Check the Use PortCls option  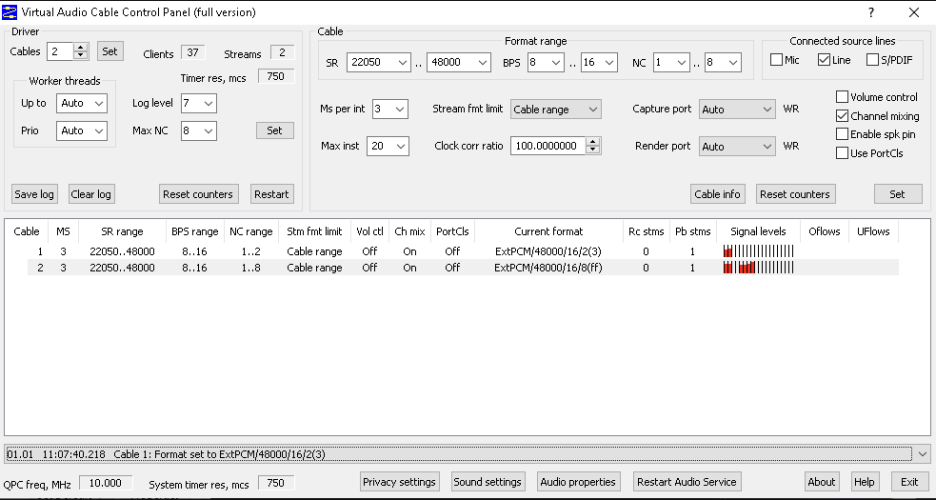(x=842, y=153)
